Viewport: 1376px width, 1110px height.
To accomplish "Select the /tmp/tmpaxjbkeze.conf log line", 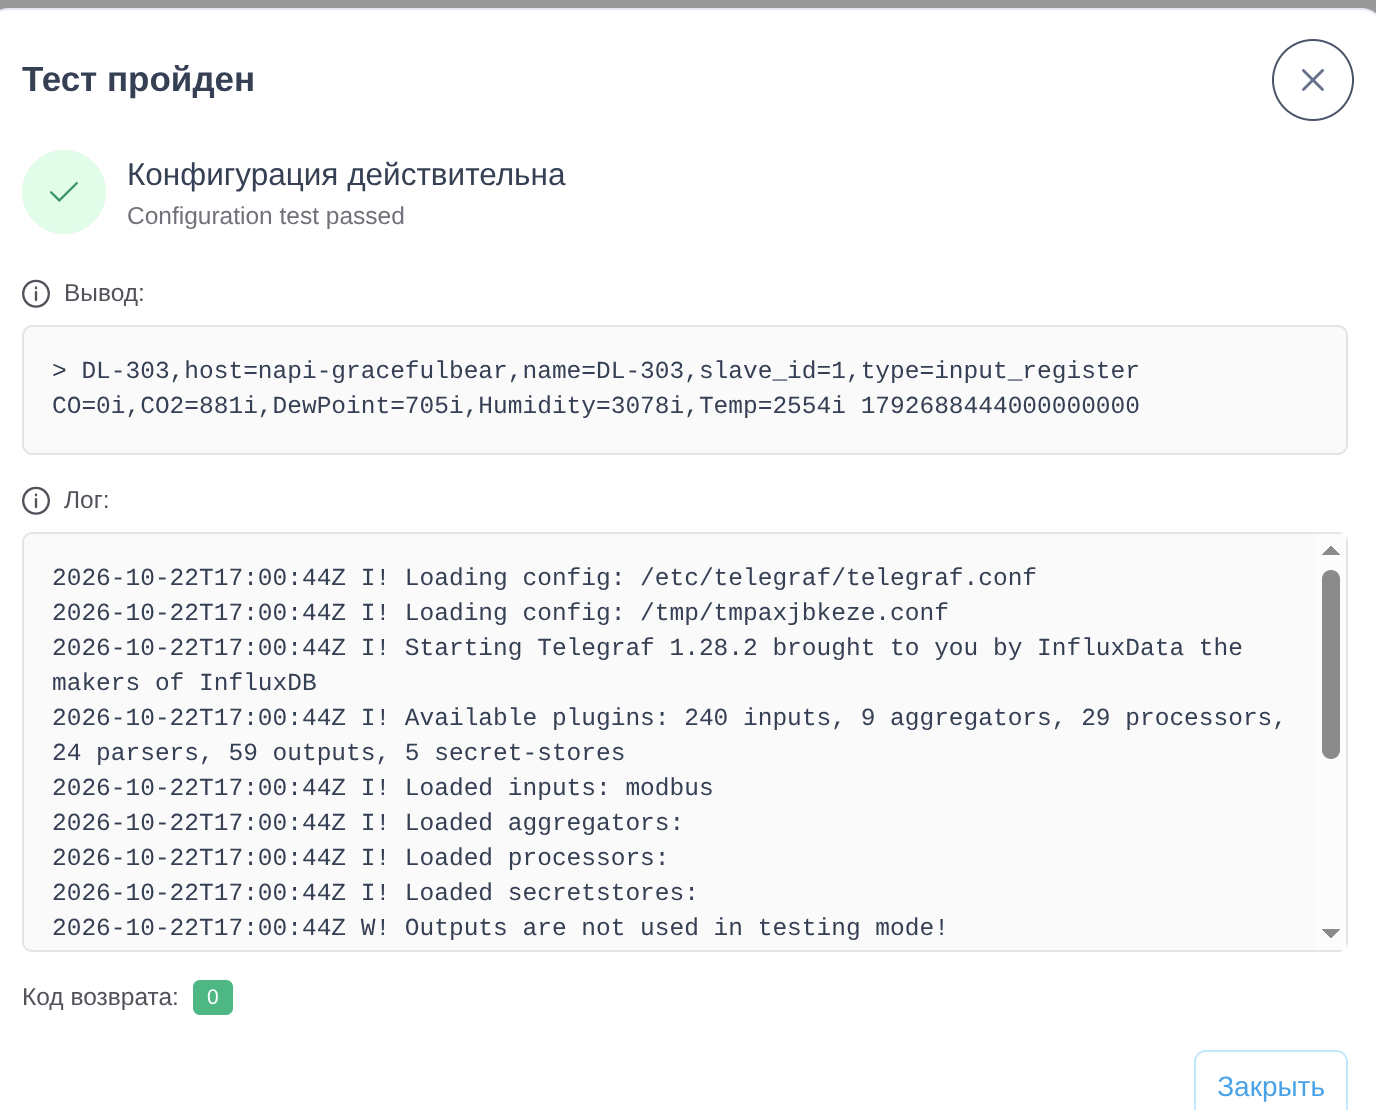I will (500, 613).
